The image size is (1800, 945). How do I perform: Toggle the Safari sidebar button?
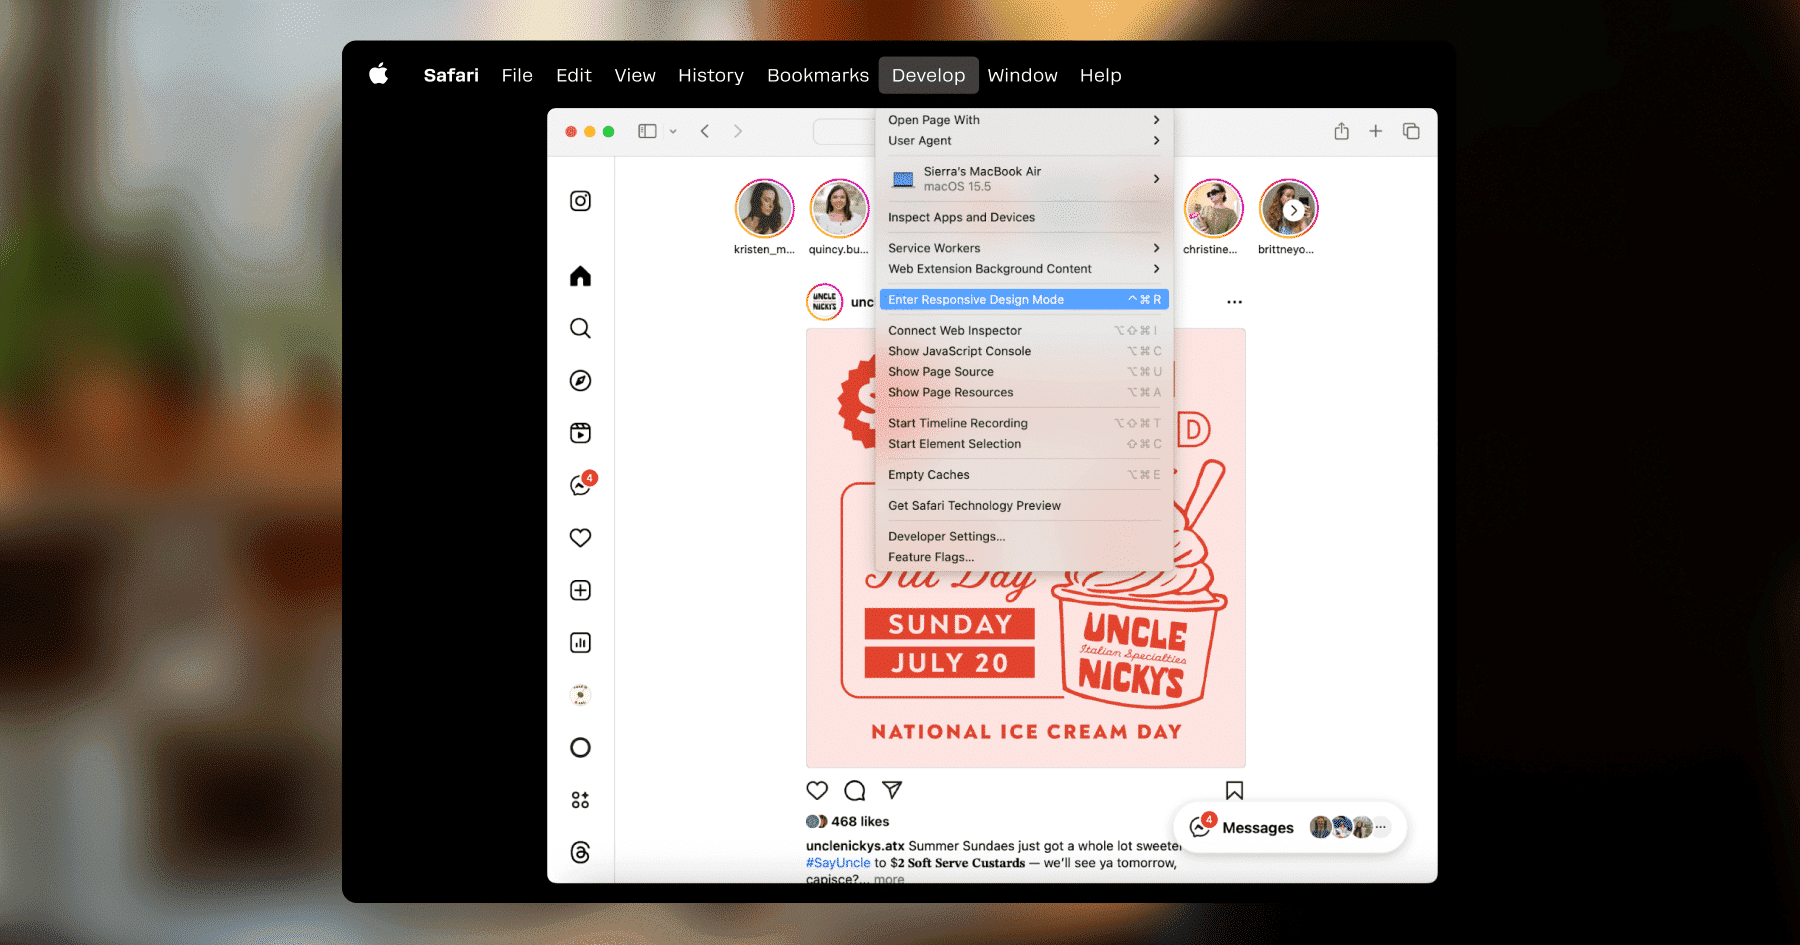coord(647,131)
